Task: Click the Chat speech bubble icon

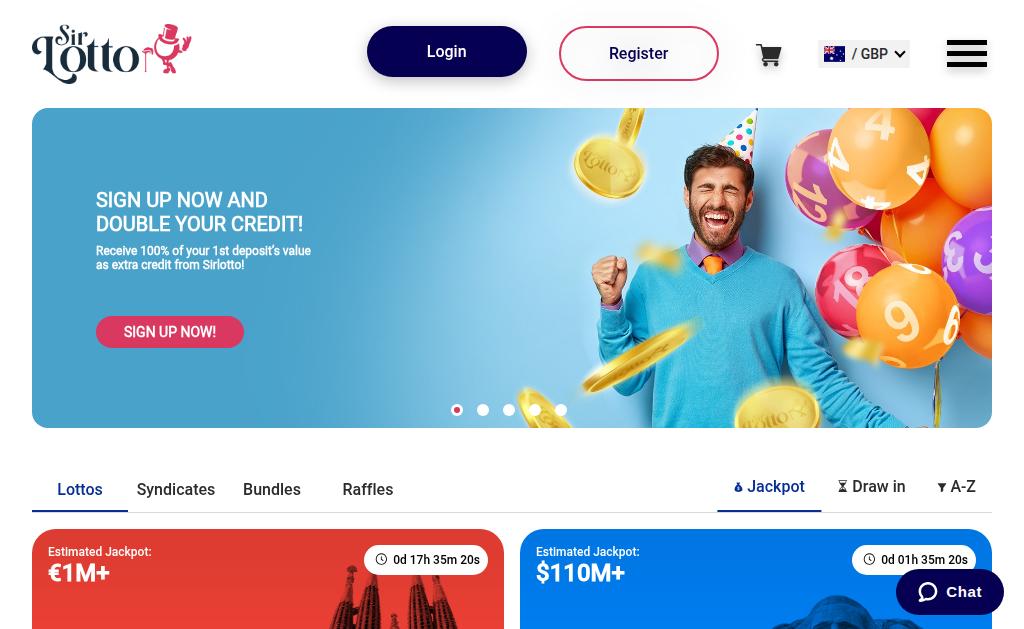Action: pos(928,592)
